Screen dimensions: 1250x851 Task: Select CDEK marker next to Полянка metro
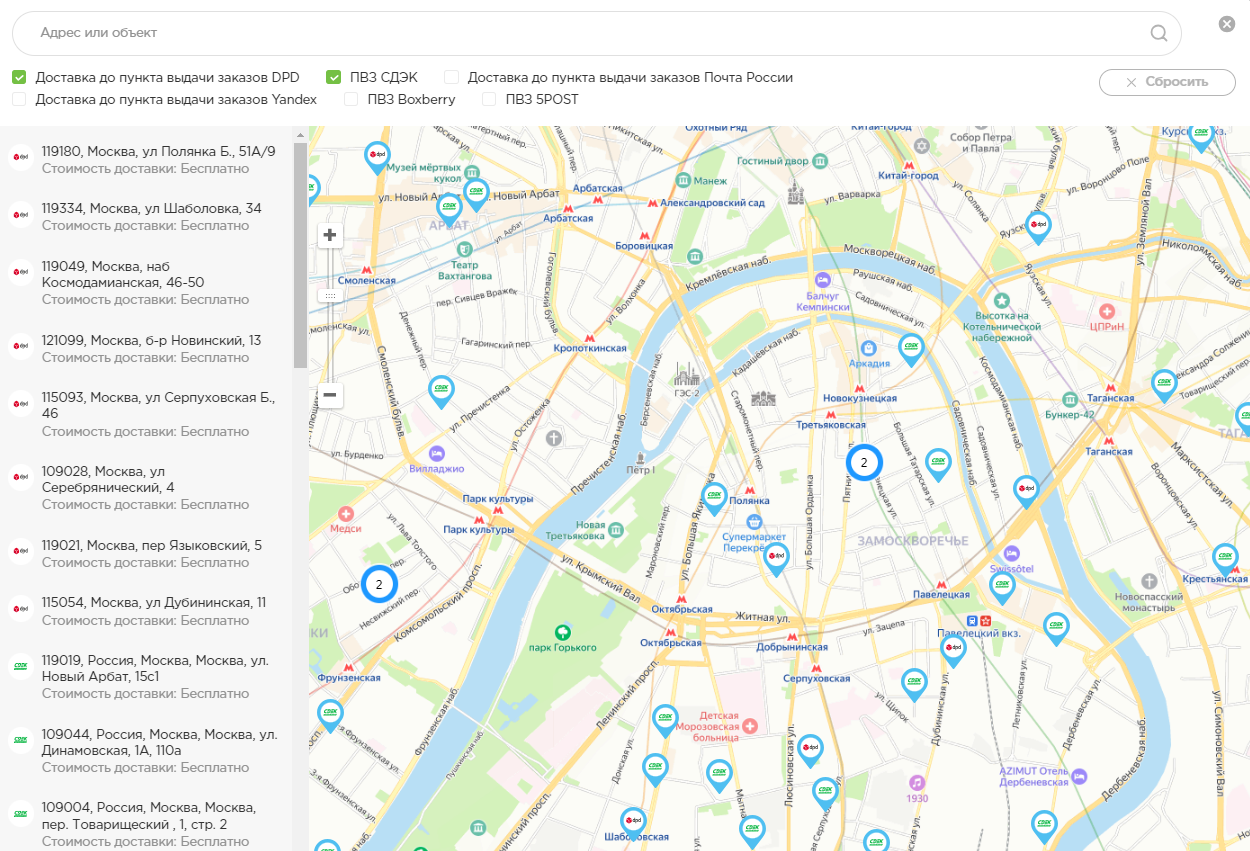click(x=715, y=498)
